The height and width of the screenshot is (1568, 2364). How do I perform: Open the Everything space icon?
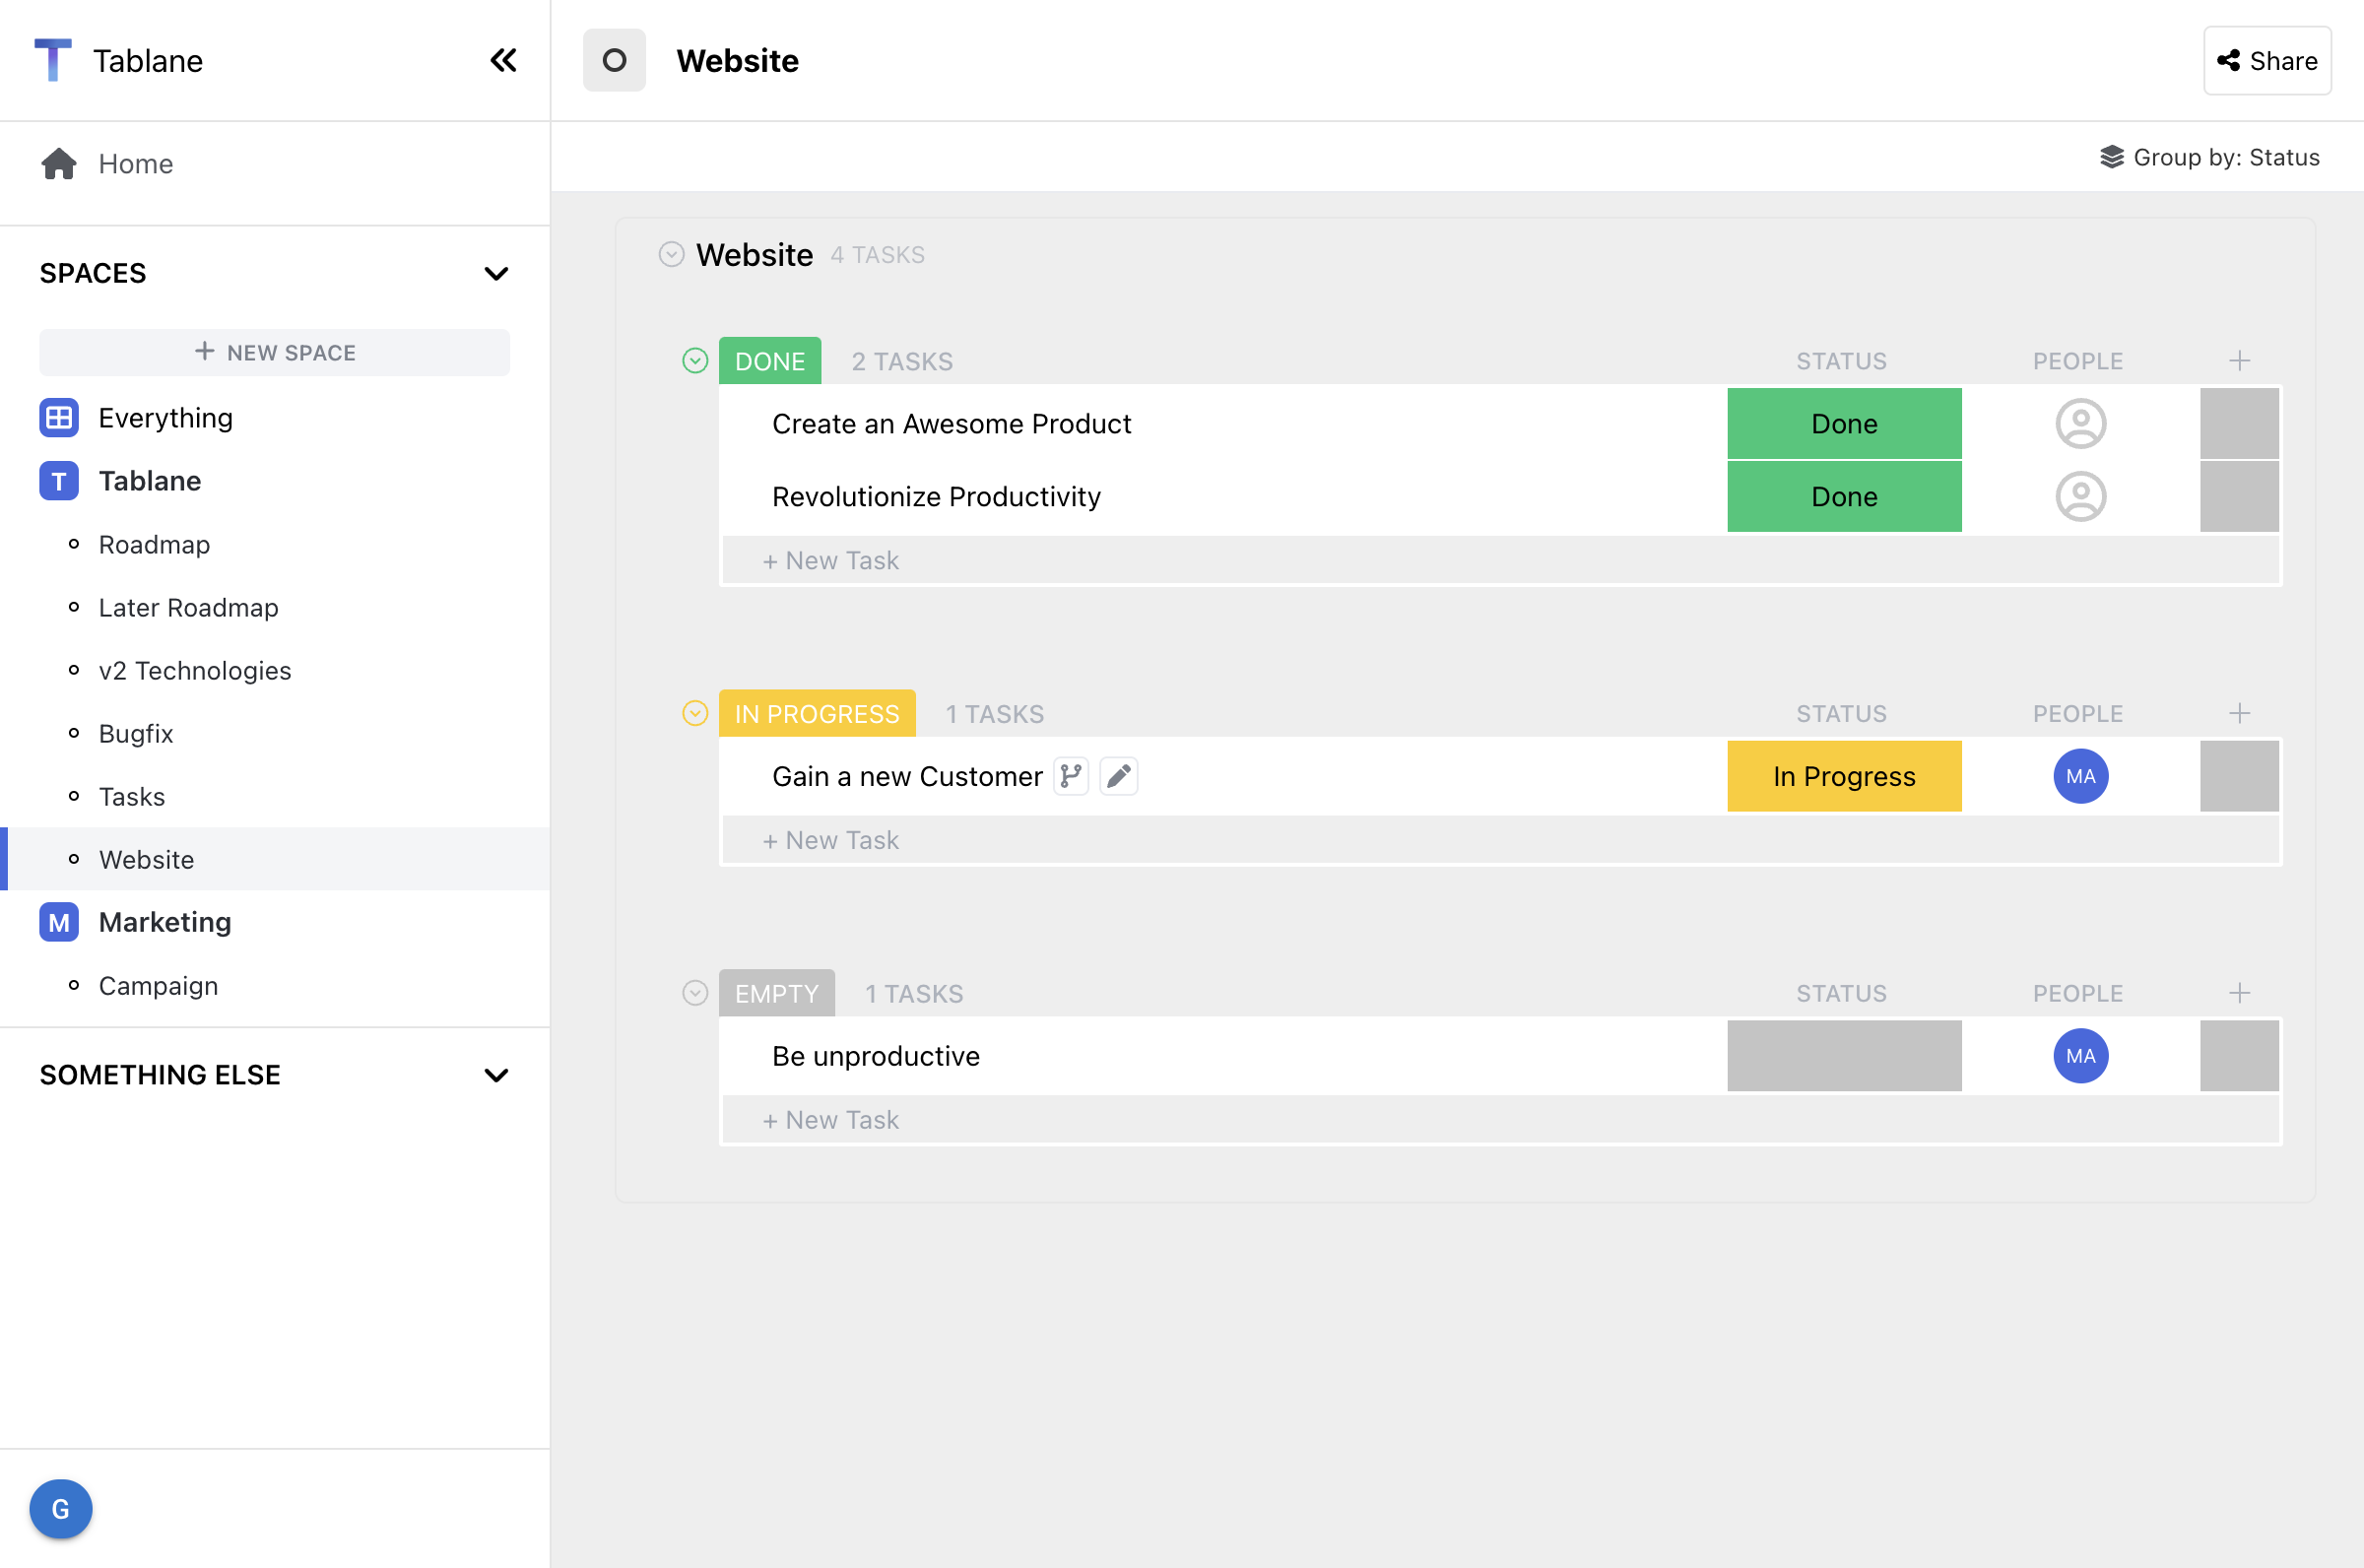click(58, 417)
